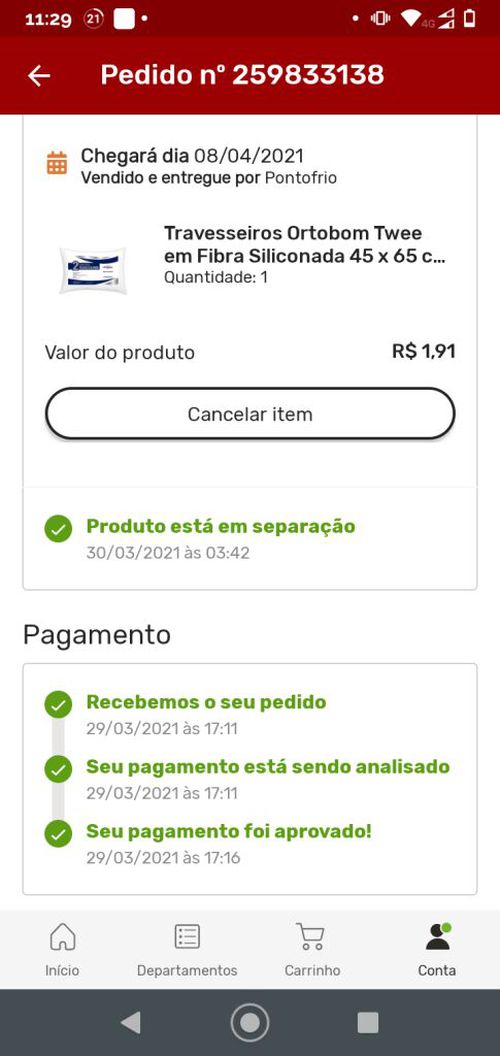
Task: Tap the check icon for pagamento foi aprovado
Action: (x=59, y=834)
